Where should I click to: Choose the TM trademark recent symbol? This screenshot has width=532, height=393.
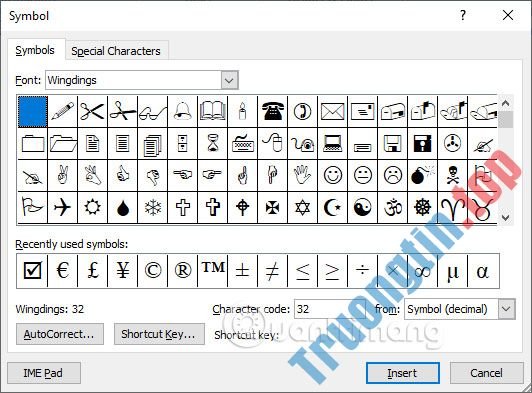coord(212,271)
